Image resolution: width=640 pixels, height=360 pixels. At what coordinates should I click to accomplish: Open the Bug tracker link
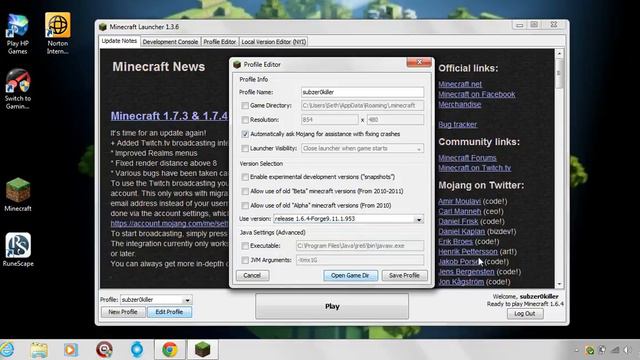(x=458, y=124)
